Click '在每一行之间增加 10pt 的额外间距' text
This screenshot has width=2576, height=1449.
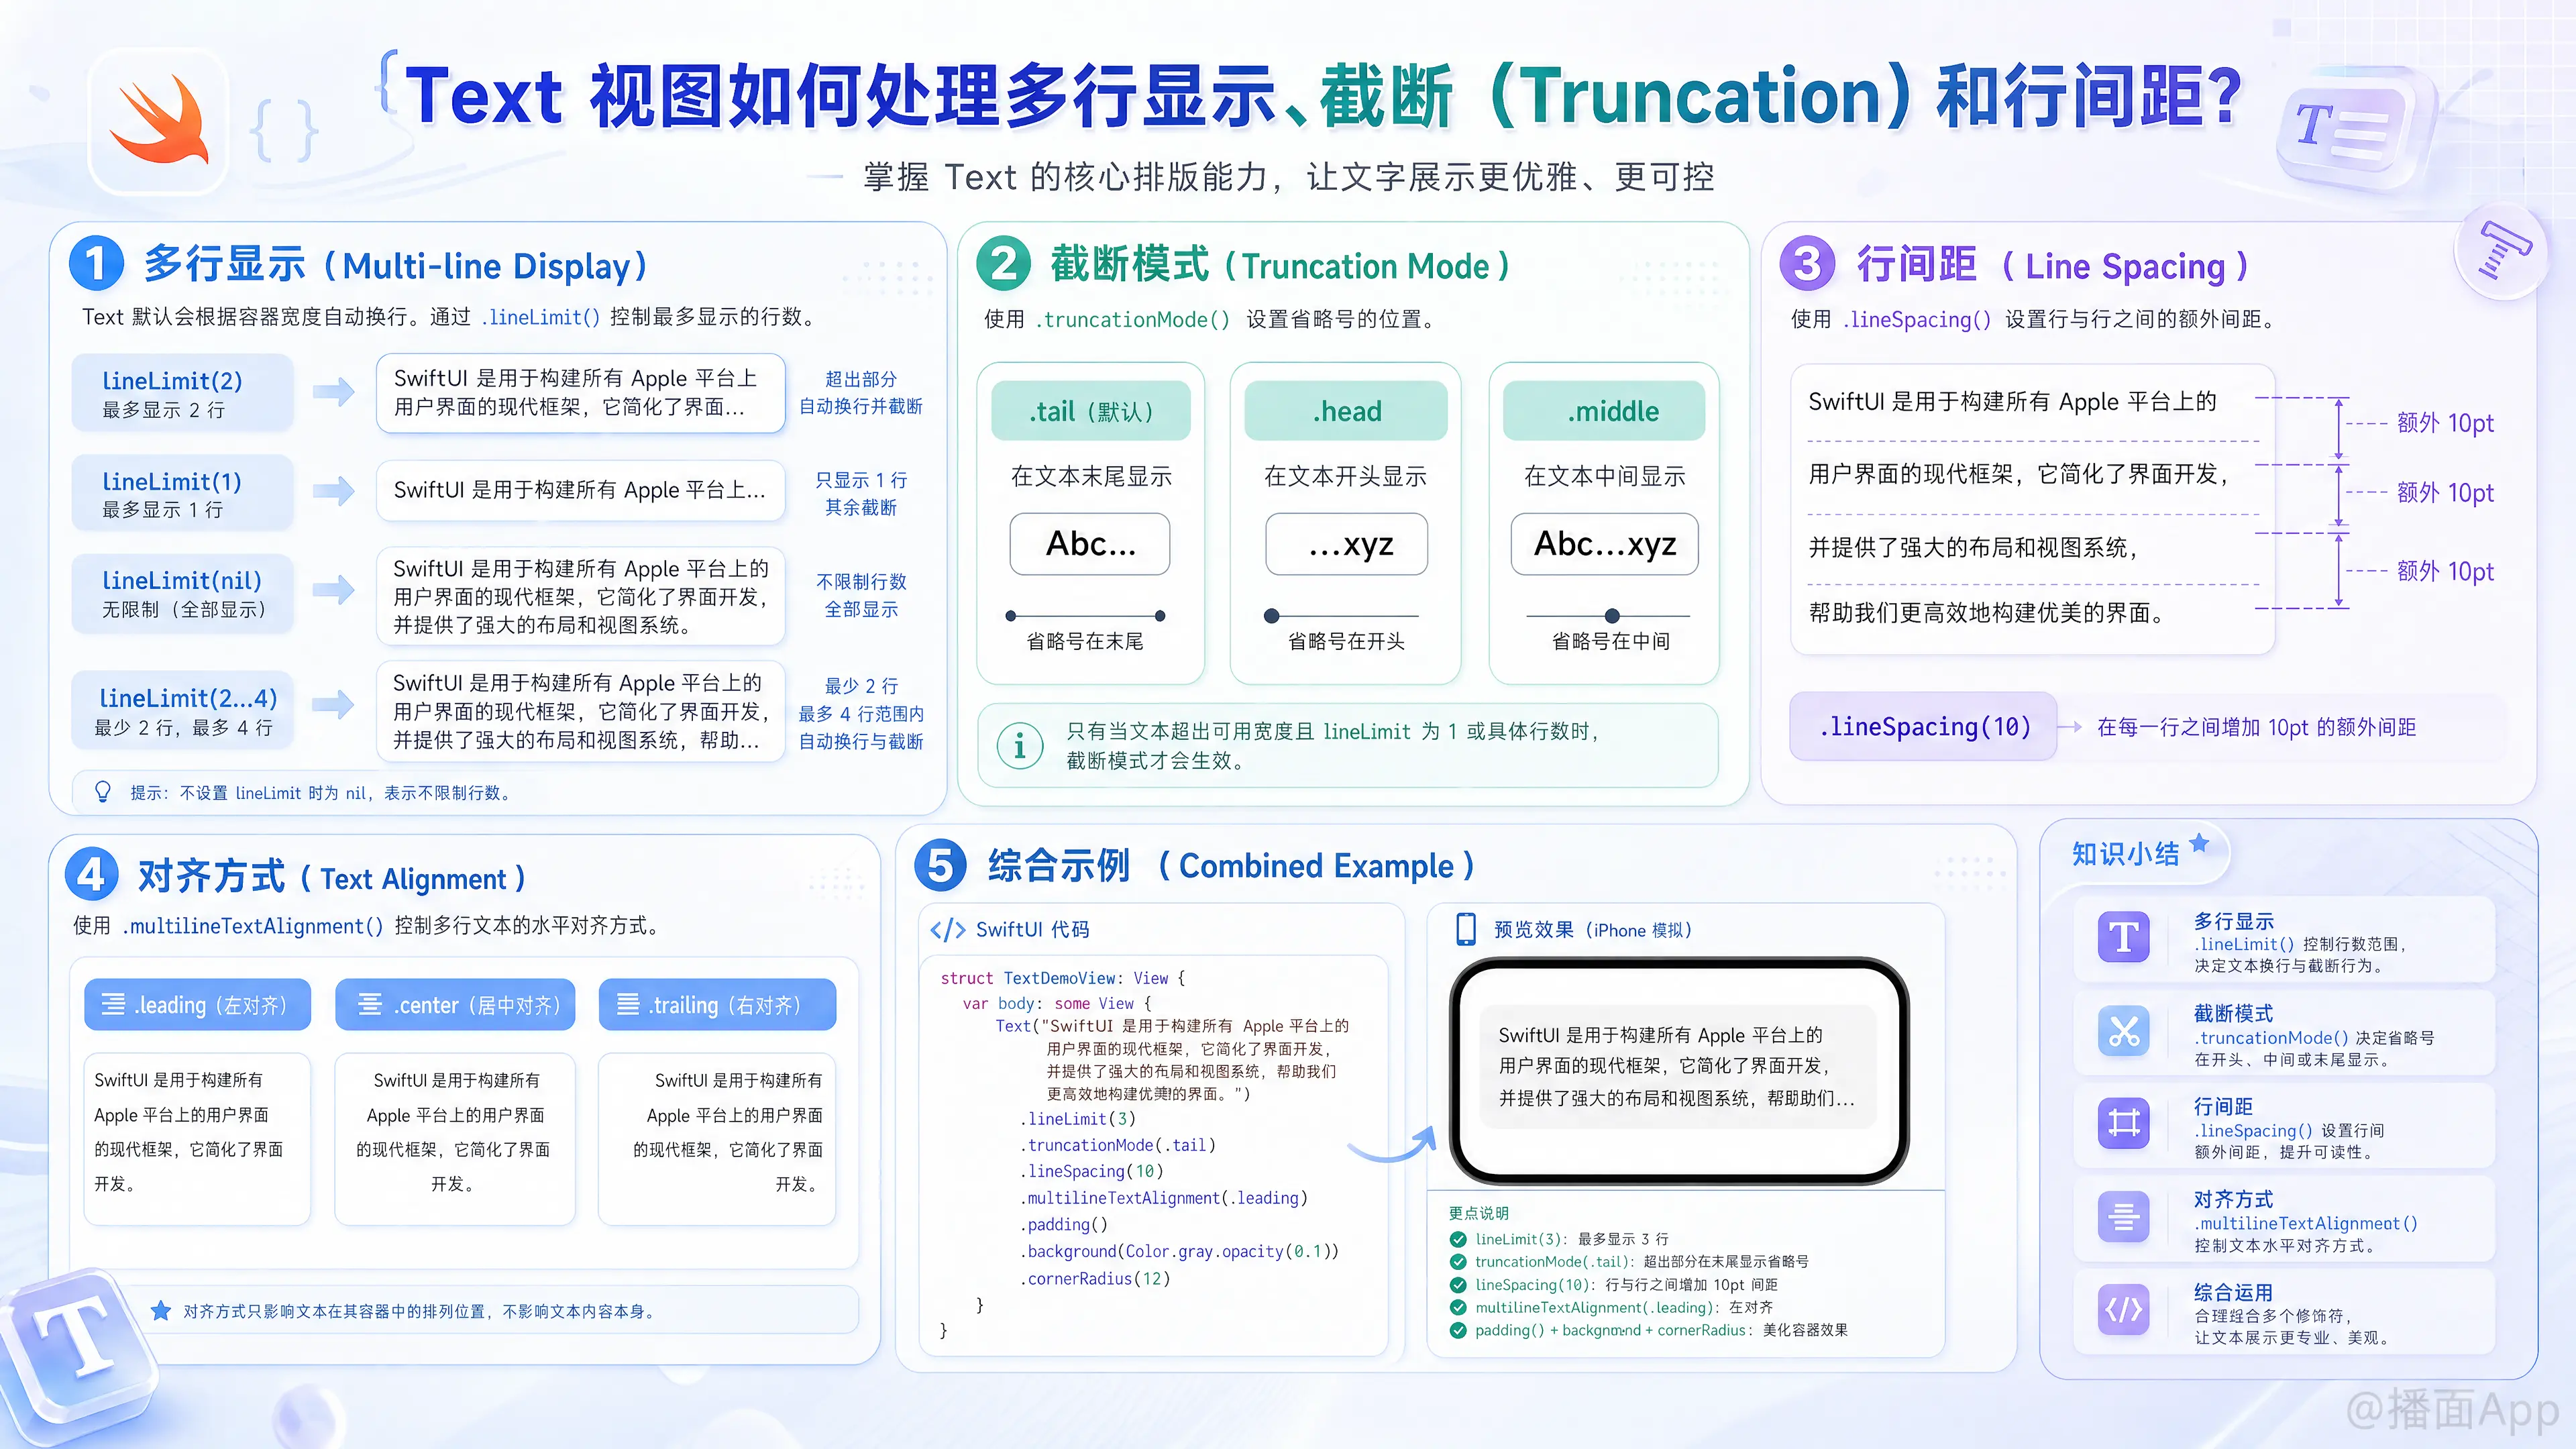pos(2256,727)
